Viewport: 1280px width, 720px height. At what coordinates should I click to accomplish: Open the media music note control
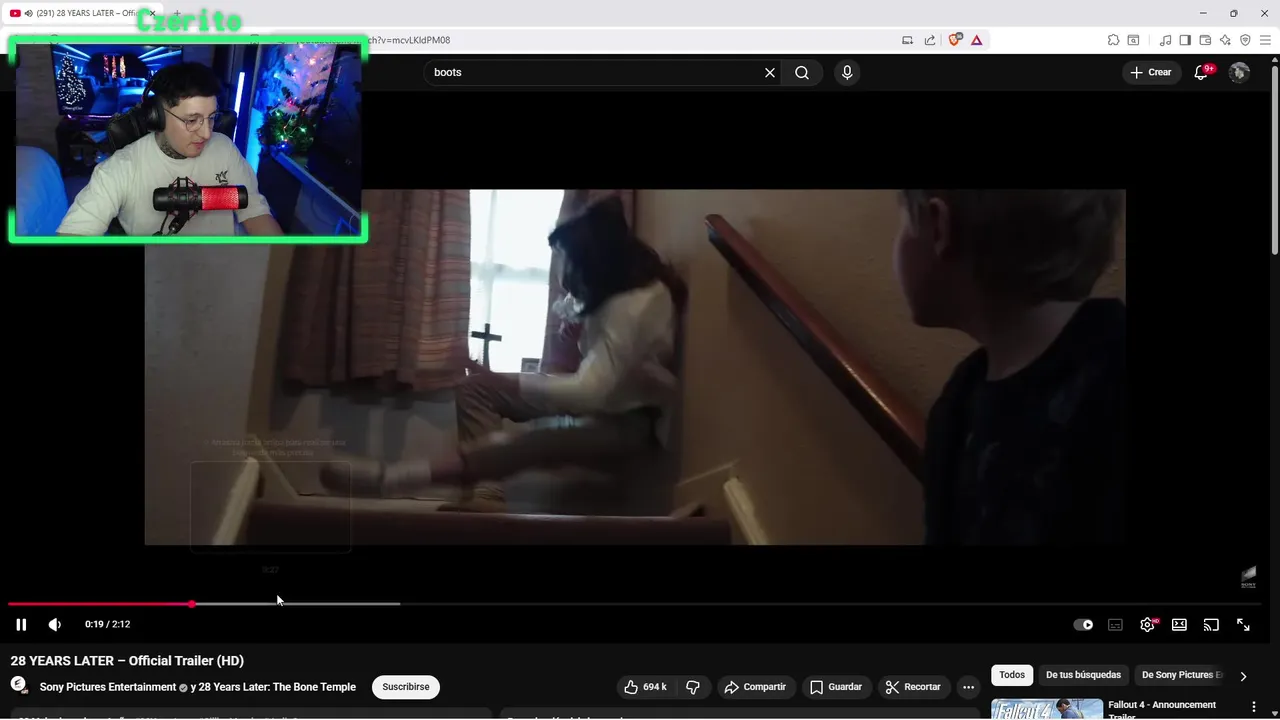pyautogui.click(x=1165, y=40)
